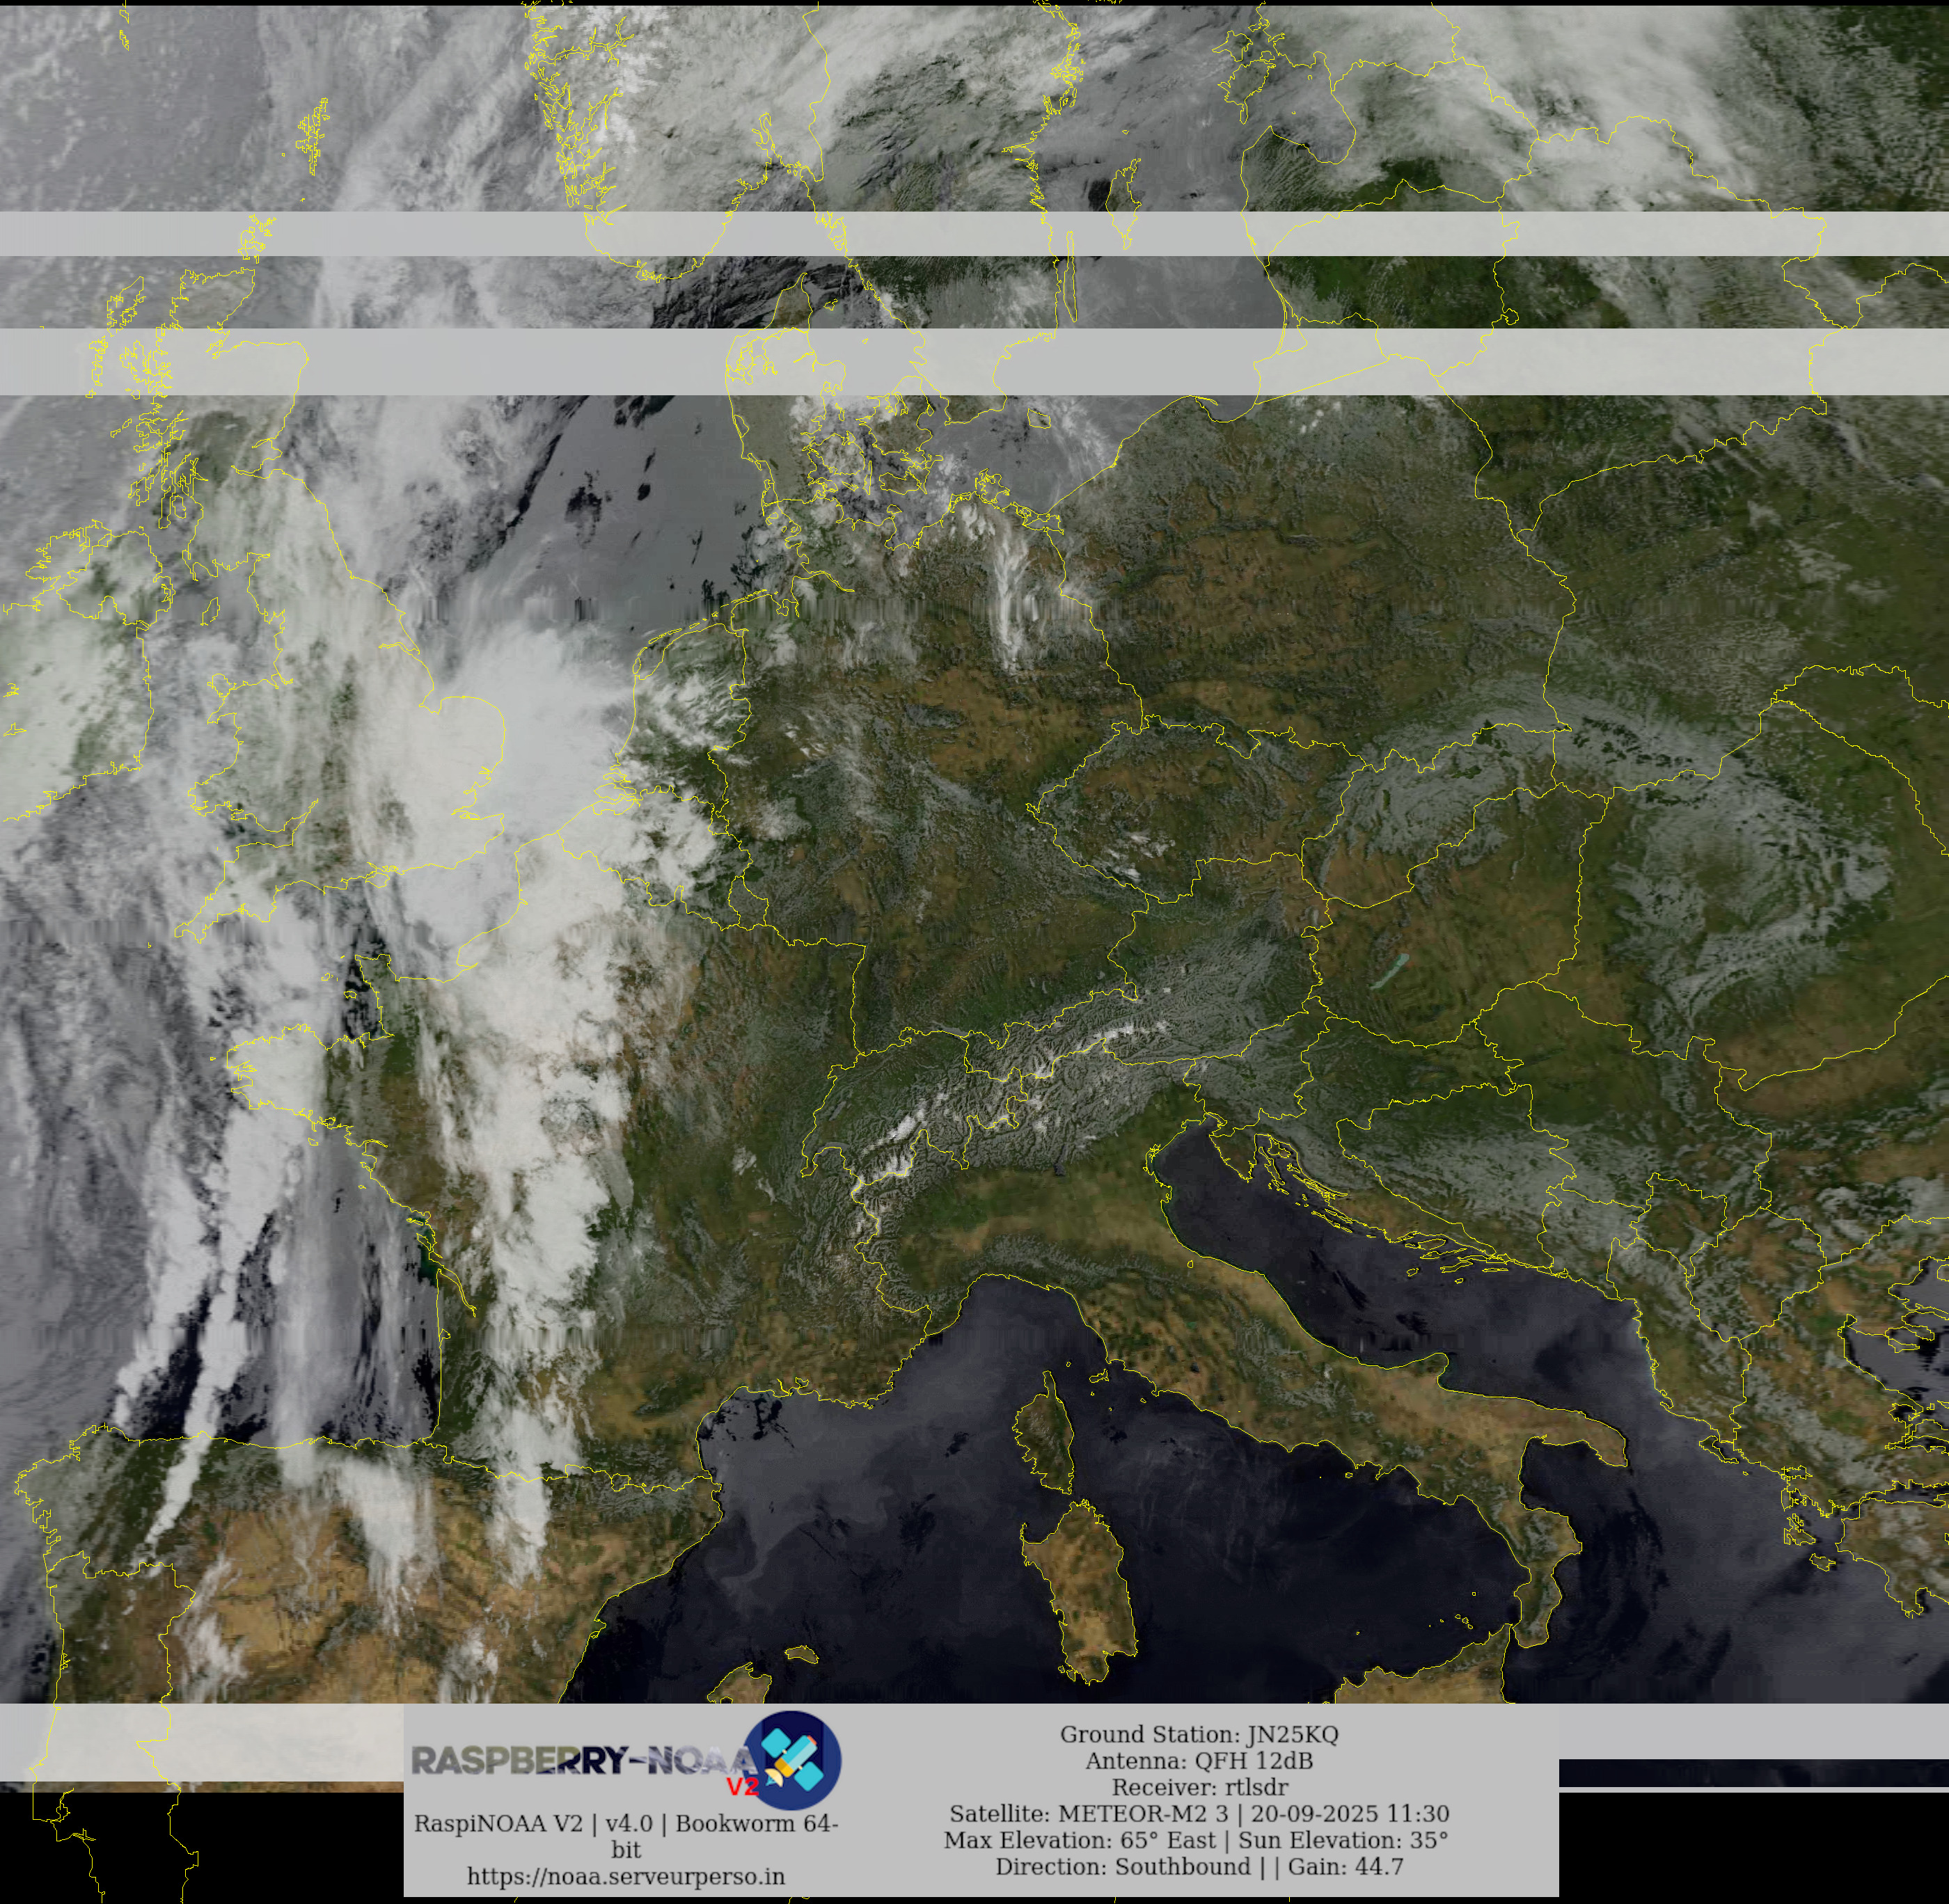
Task: Click the Receiver rtlsdr label
Action: coord(1199,1787)
